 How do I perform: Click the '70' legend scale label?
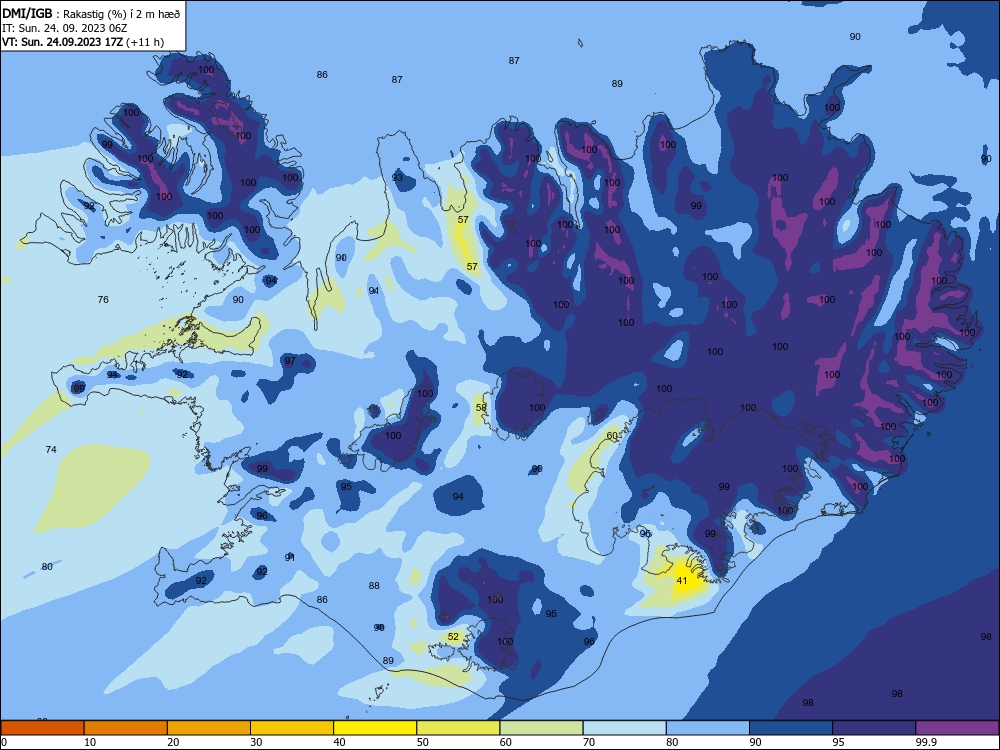click(589, 742)
